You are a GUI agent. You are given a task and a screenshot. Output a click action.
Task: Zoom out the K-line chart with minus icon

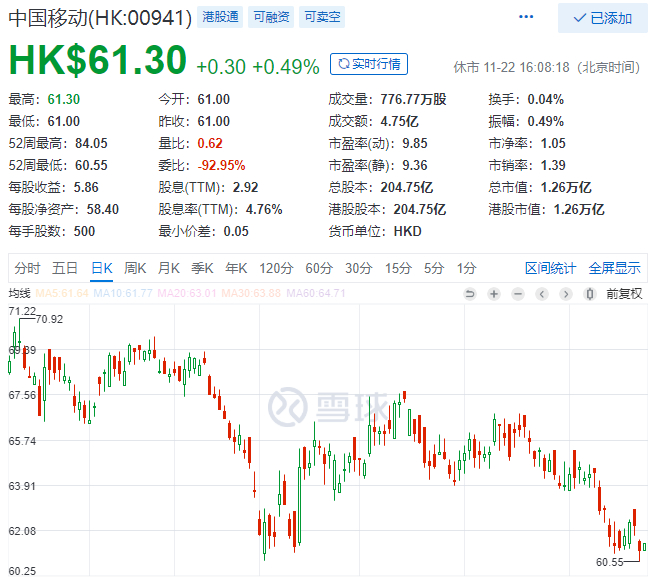coord(518,294)
